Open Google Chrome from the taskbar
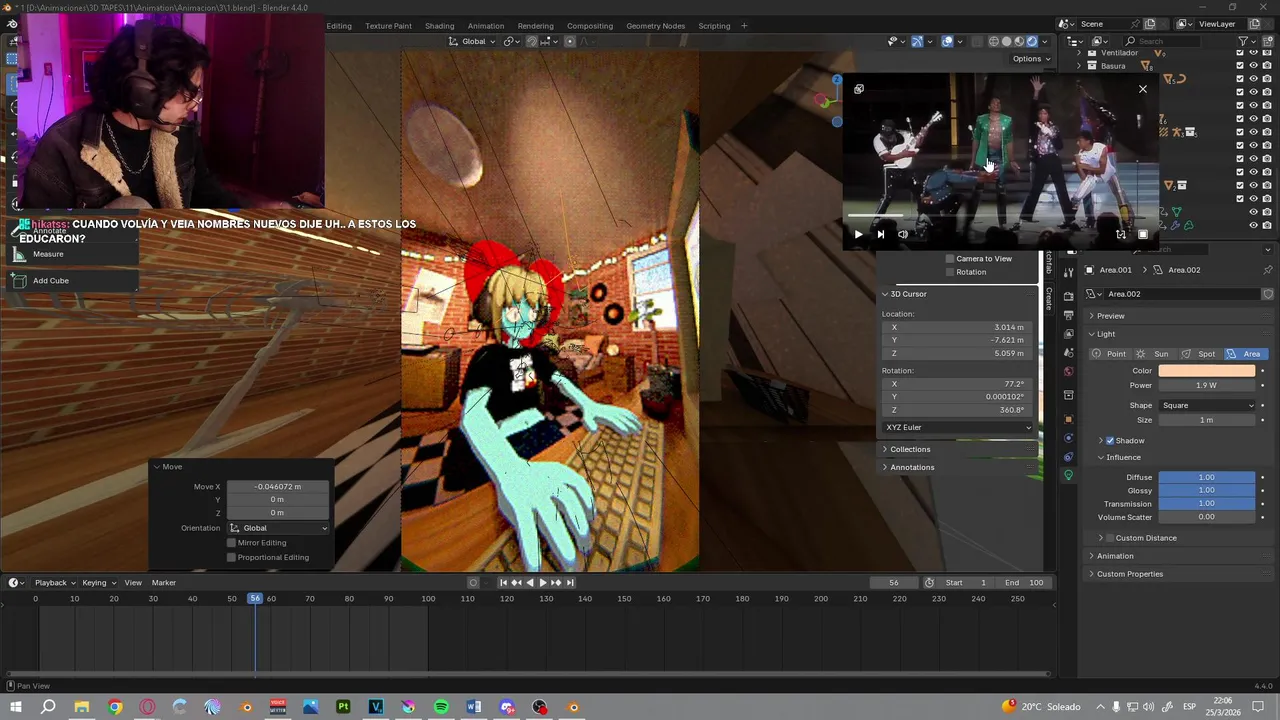 click(x=114, y=707)
